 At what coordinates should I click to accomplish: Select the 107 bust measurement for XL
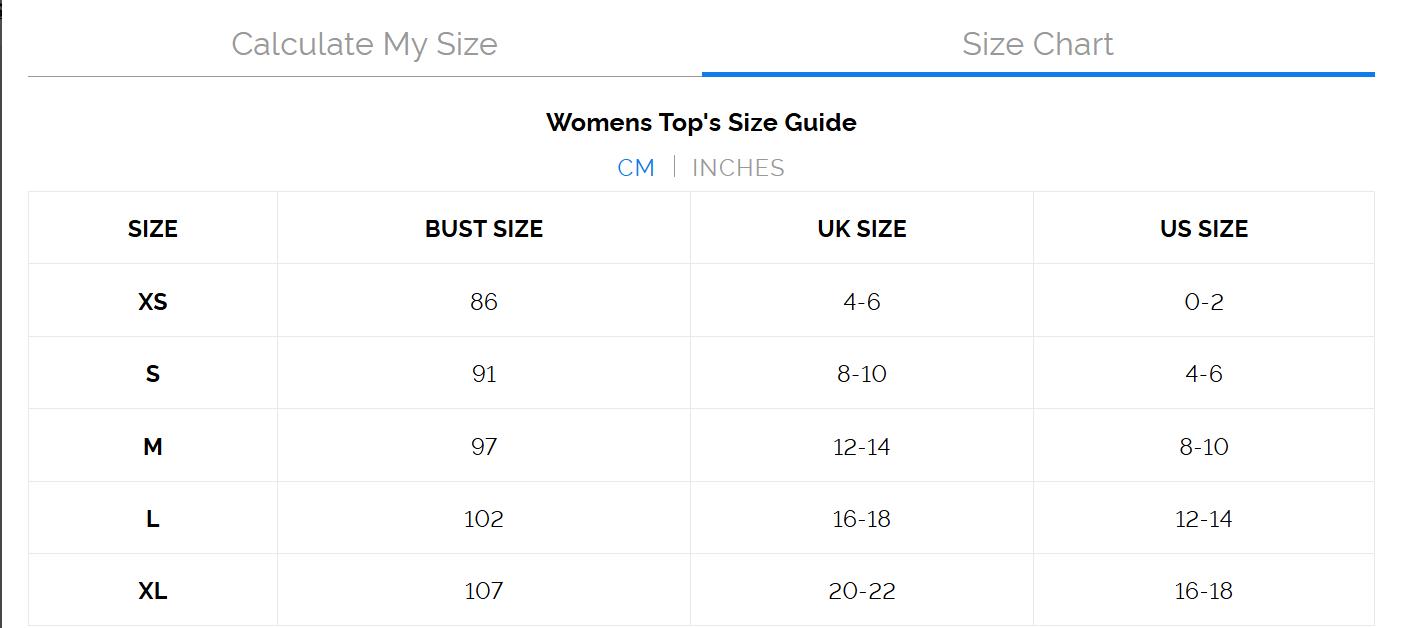click(483, 591)
